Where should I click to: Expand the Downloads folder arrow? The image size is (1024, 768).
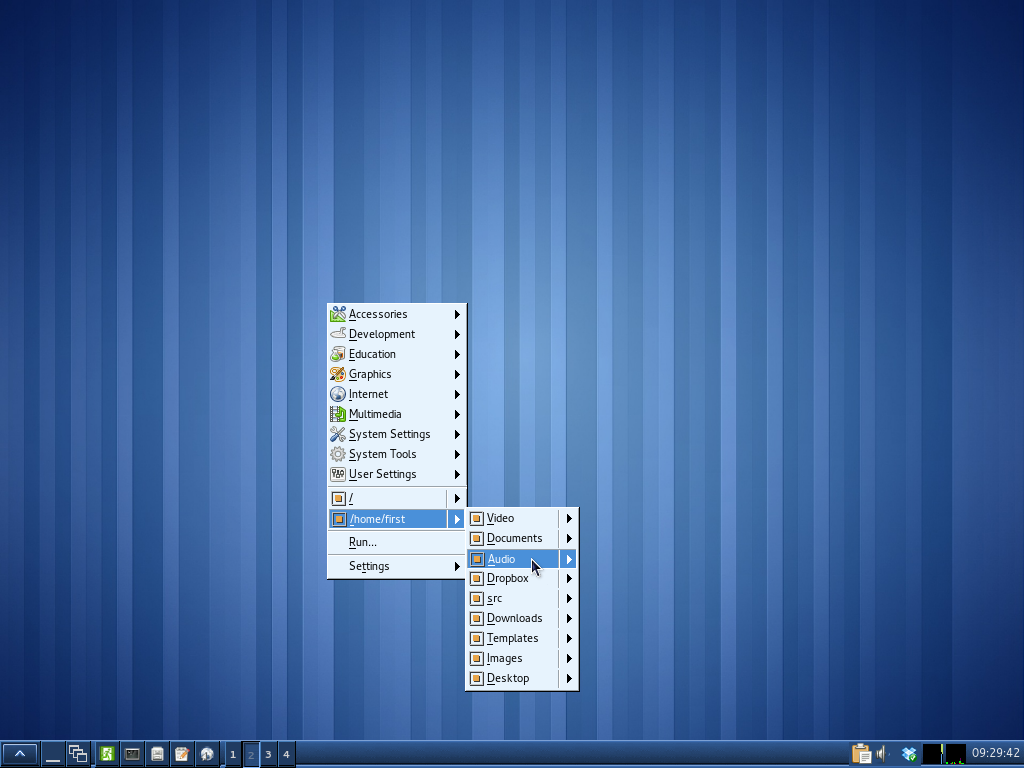coord(569,618)
